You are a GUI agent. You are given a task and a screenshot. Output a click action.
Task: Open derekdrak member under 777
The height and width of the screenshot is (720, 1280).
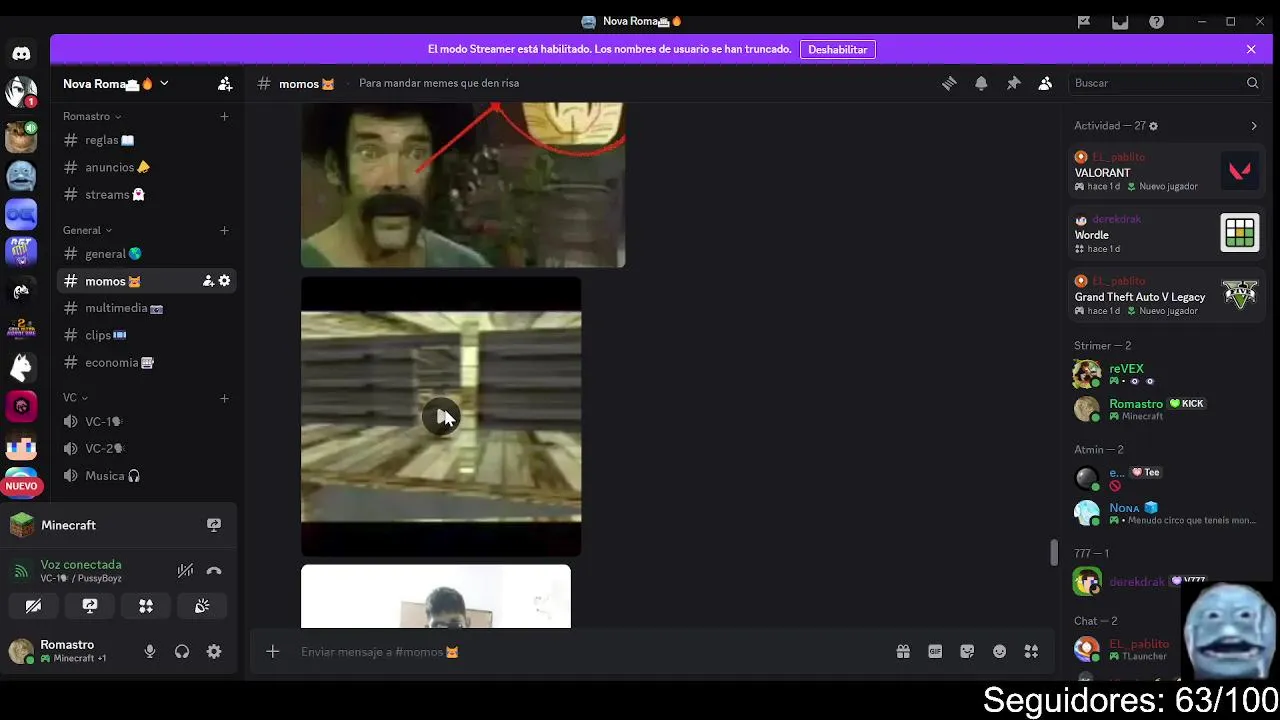[x=1125, y=581]
